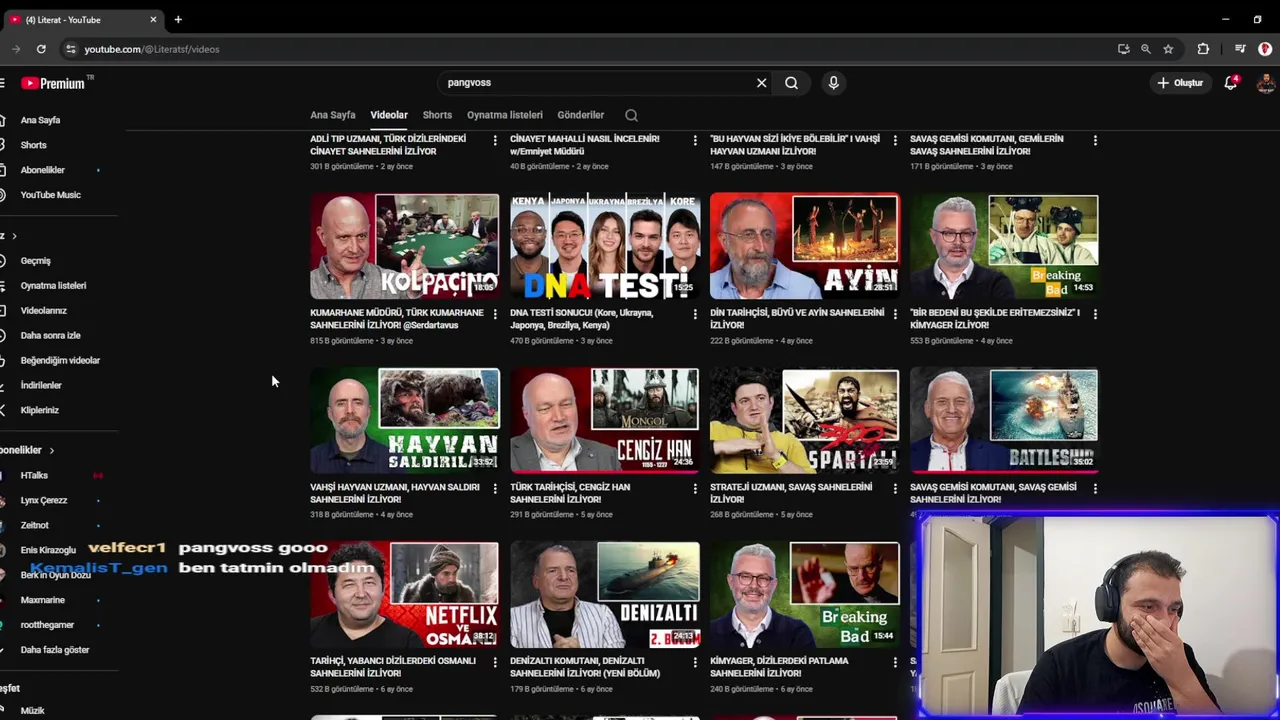Viewport: 1280px width, 720px height.
Task: Open browser zoom magnifier icon
Action: [1146, 49]
